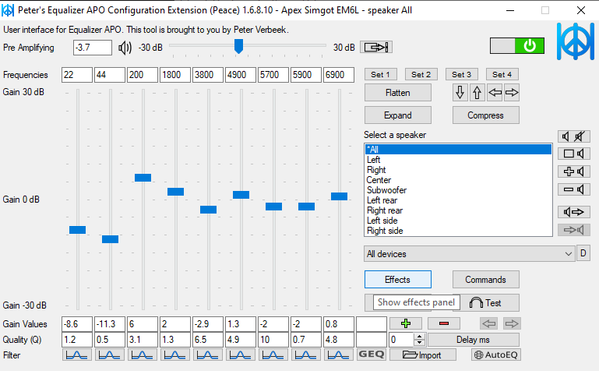Viewport: 599px width, 371px height.
Task: Select Set 4 preset button
Action: [x=502, y=75]
